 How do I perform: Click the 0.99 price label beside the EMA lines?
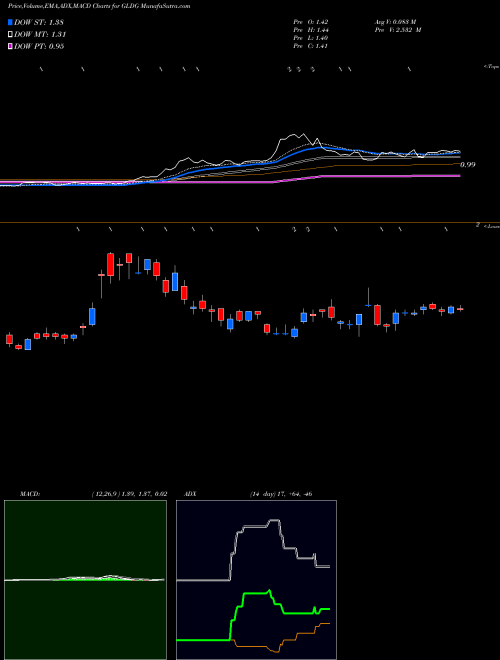[468, 165]
